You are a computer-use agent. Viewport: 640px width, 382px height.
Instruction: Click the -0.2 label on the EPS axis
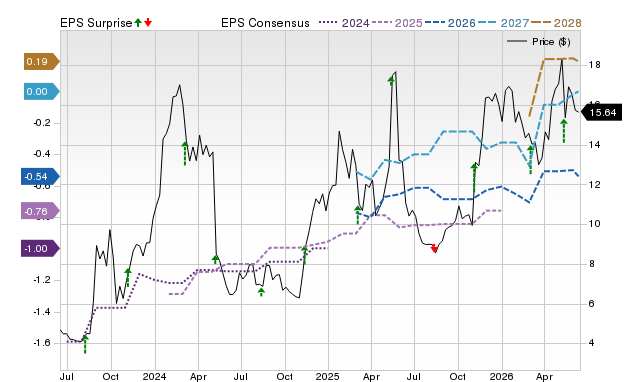click(42, 123)
